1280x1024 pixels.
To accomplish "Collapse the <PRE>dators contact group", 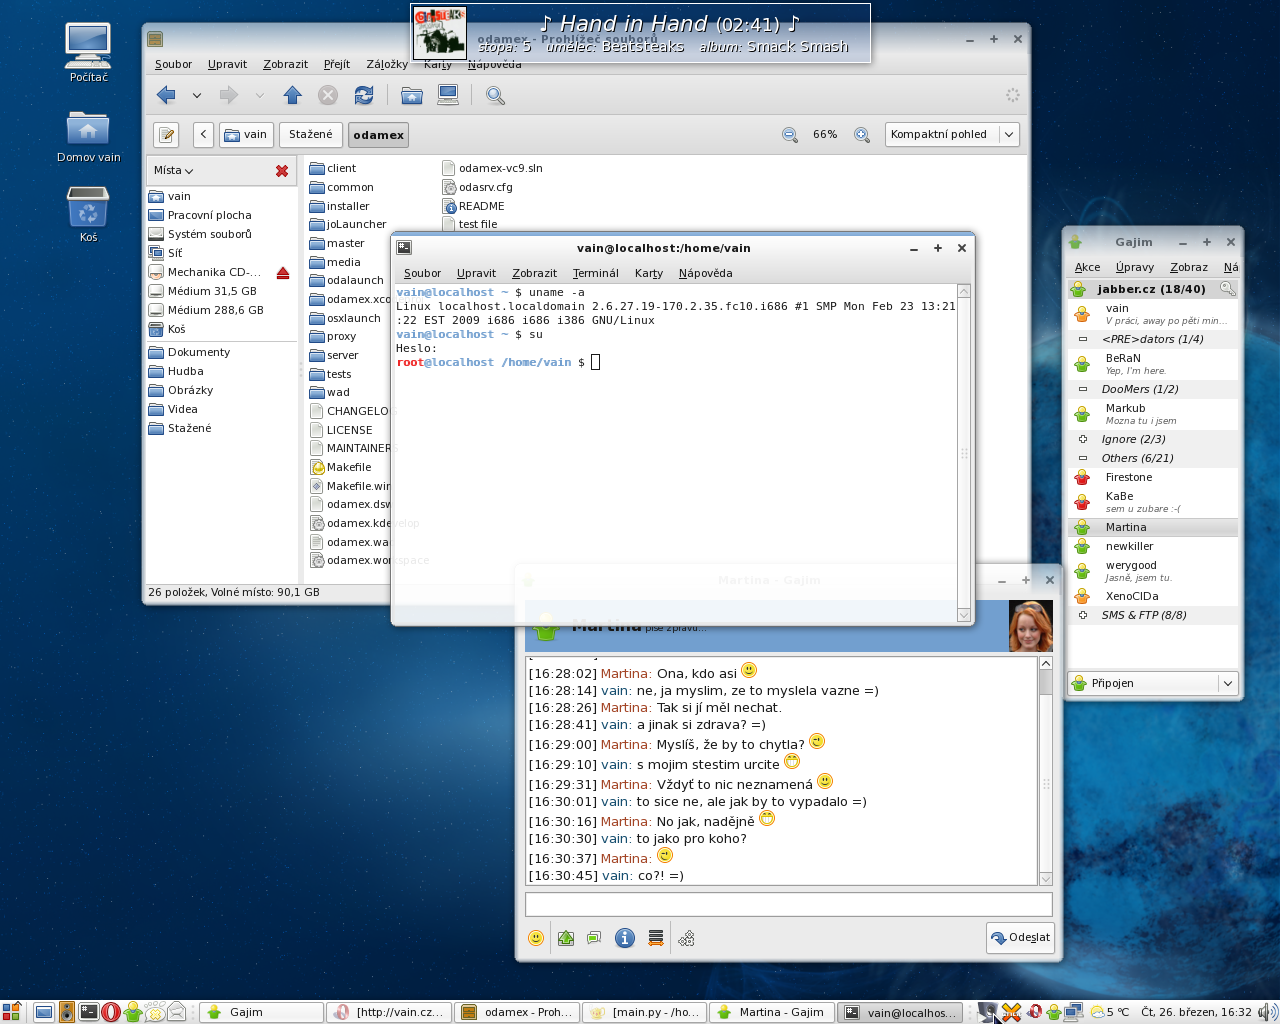I will [x=1082, y=339].
